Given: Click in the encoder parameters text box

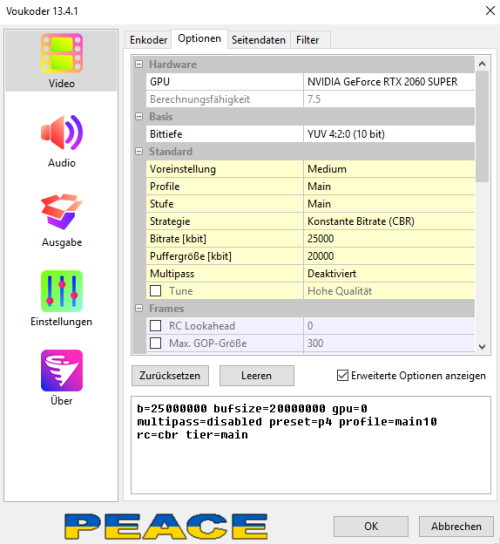Looking at the screenshot, I should pos(311,445).
